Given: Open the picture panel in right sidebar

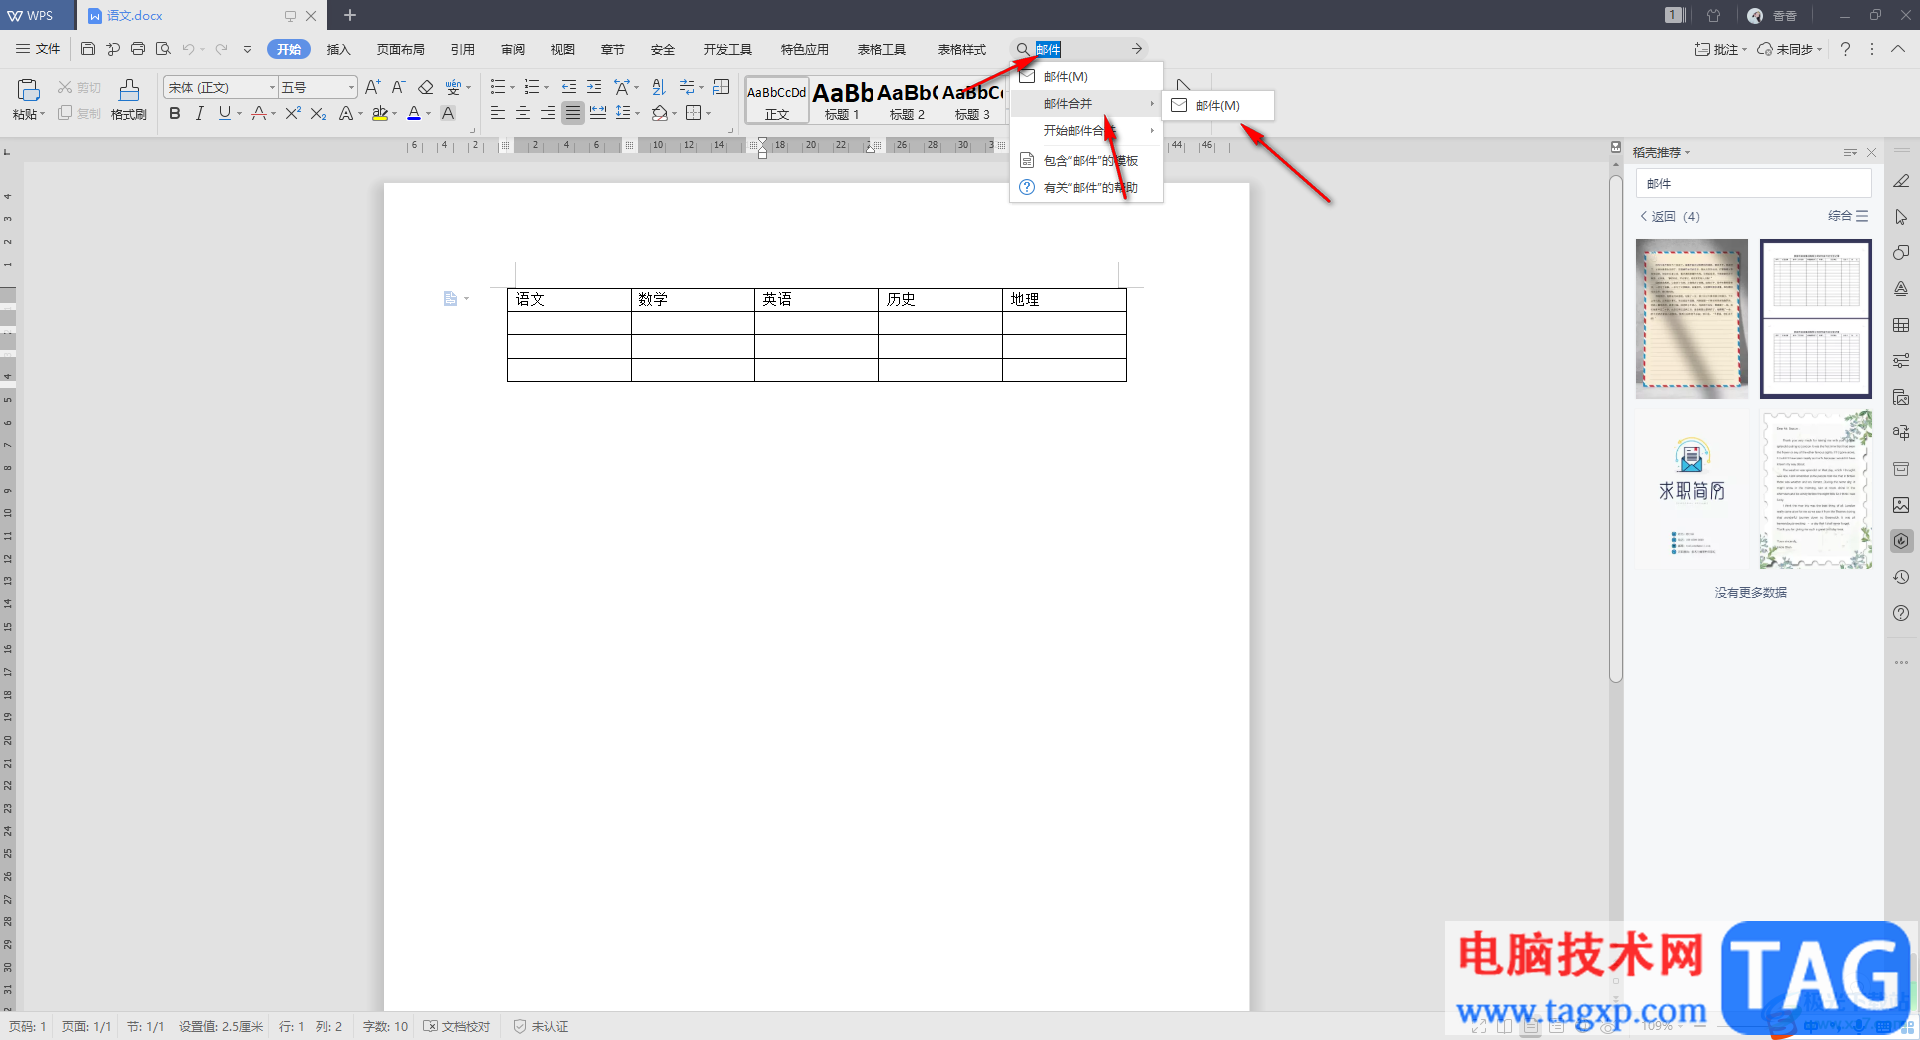Looking at the screenshot, I should point(1901,505).
